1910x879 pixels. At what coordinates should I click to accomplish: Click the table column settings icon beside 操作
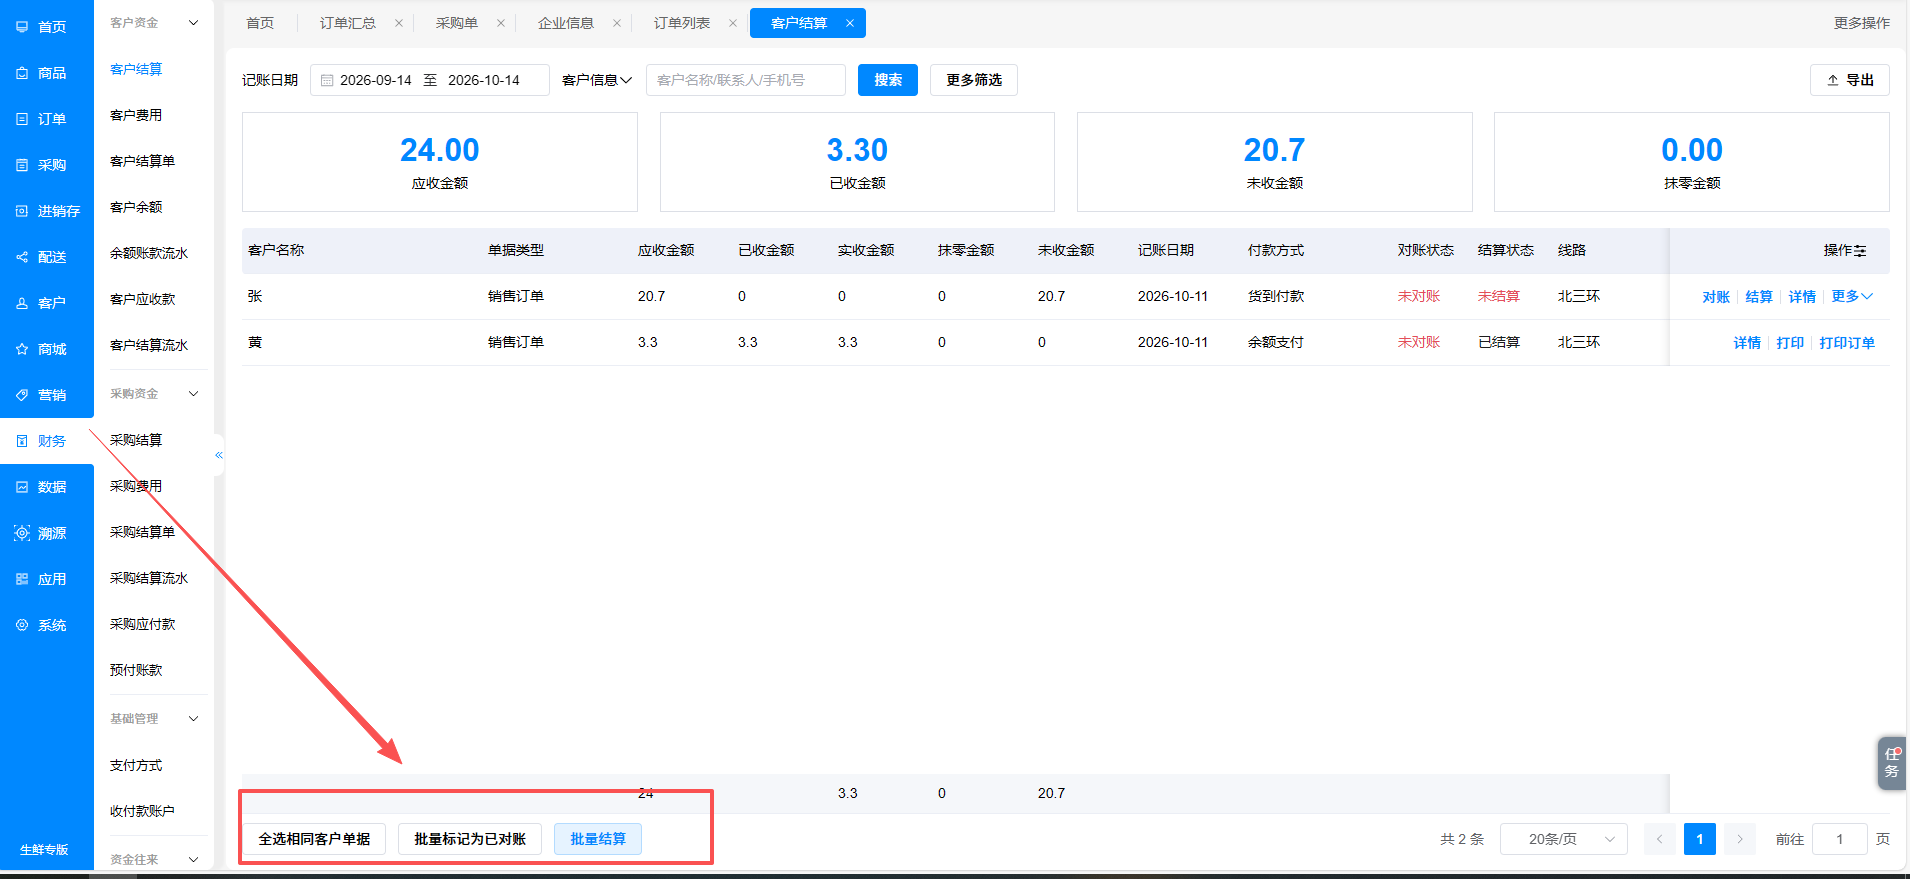coord(1860,251)
